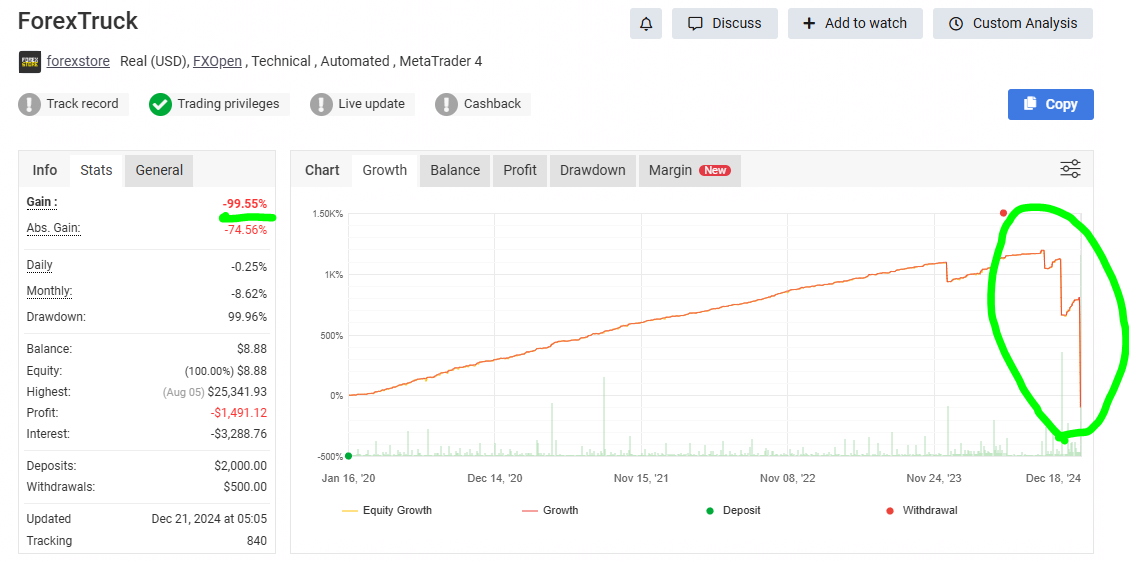Image resolution: width=1129 pixels, height=562 pixels.
Task: Click the blue Copy button
Action: pyautogui.click(x=1051, y=104)
